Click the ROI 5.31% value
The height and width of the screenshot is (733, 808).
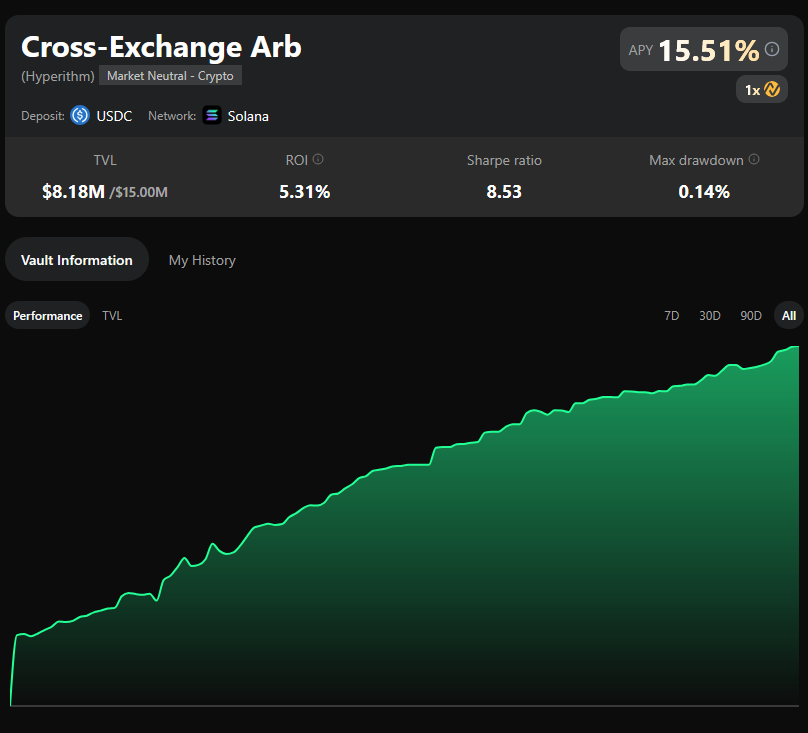pyautogui.click(x=305, y=192)
